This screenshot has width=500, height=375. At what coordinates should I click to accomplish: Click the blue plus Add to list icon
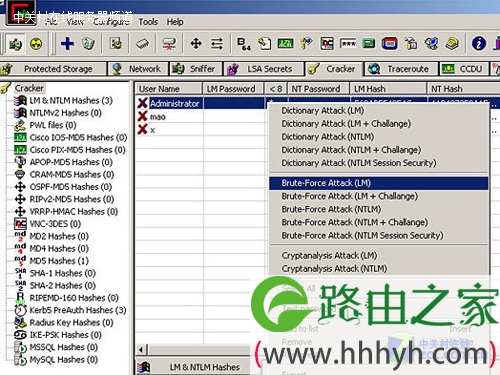tap(67, 43)
